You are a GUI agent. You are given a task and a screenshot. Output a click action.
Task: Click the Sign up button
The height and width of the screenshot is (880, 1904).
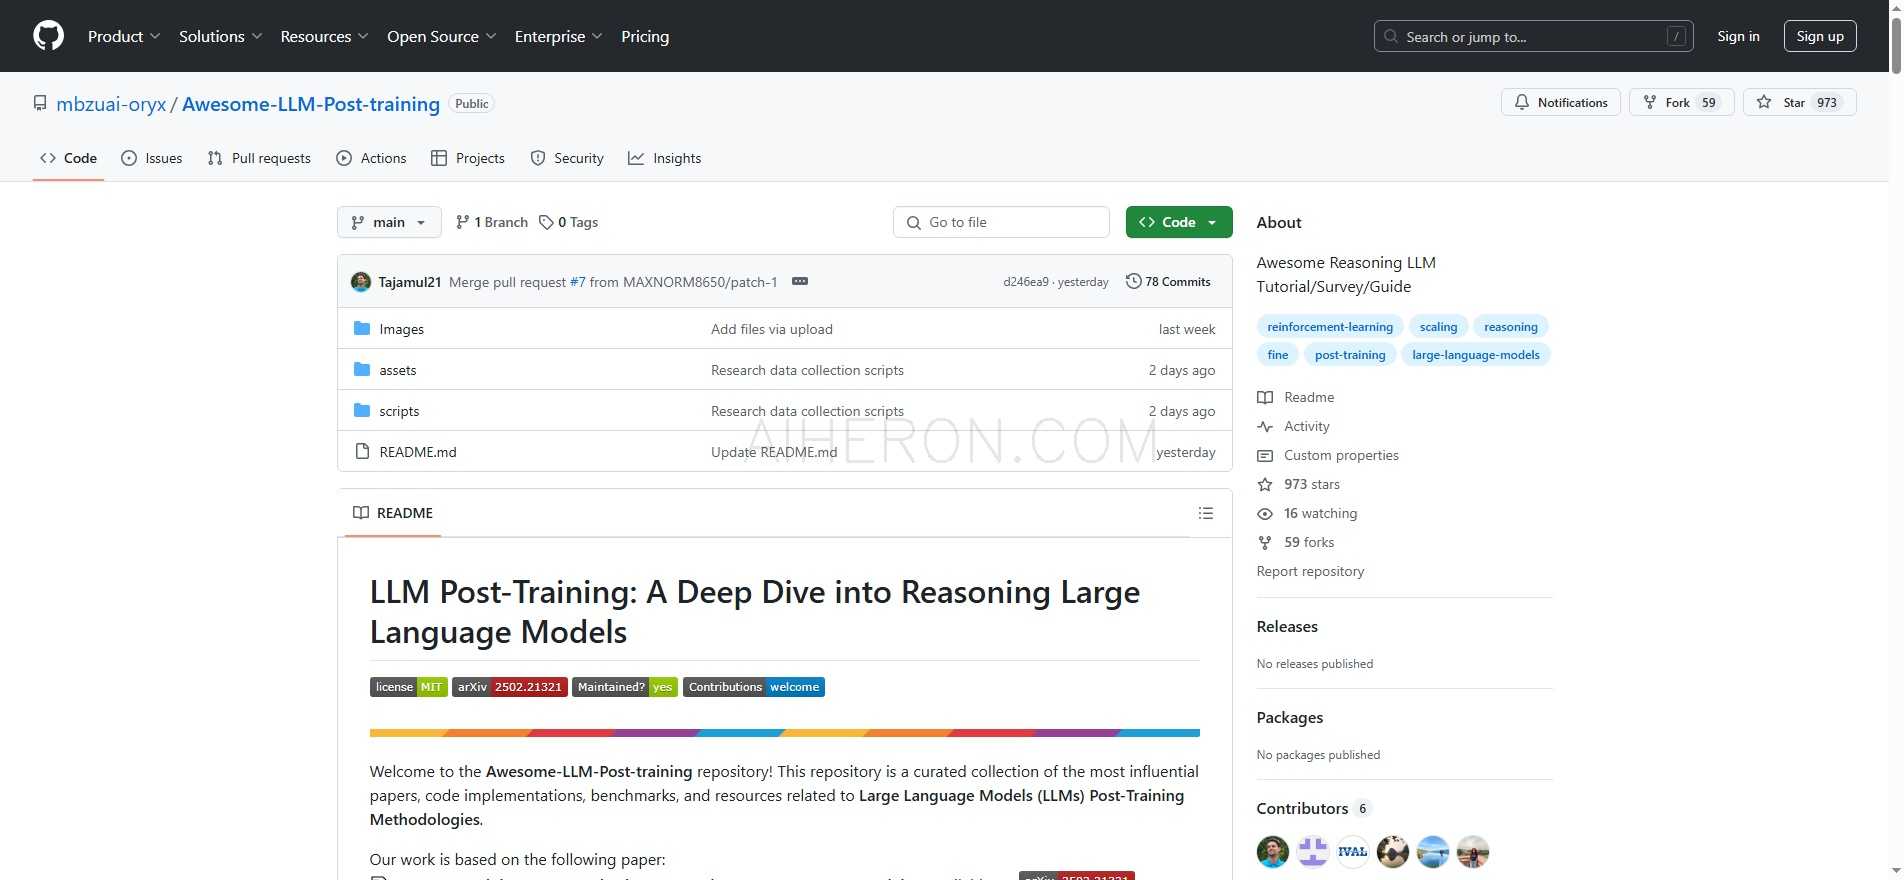click(1820, 36)
